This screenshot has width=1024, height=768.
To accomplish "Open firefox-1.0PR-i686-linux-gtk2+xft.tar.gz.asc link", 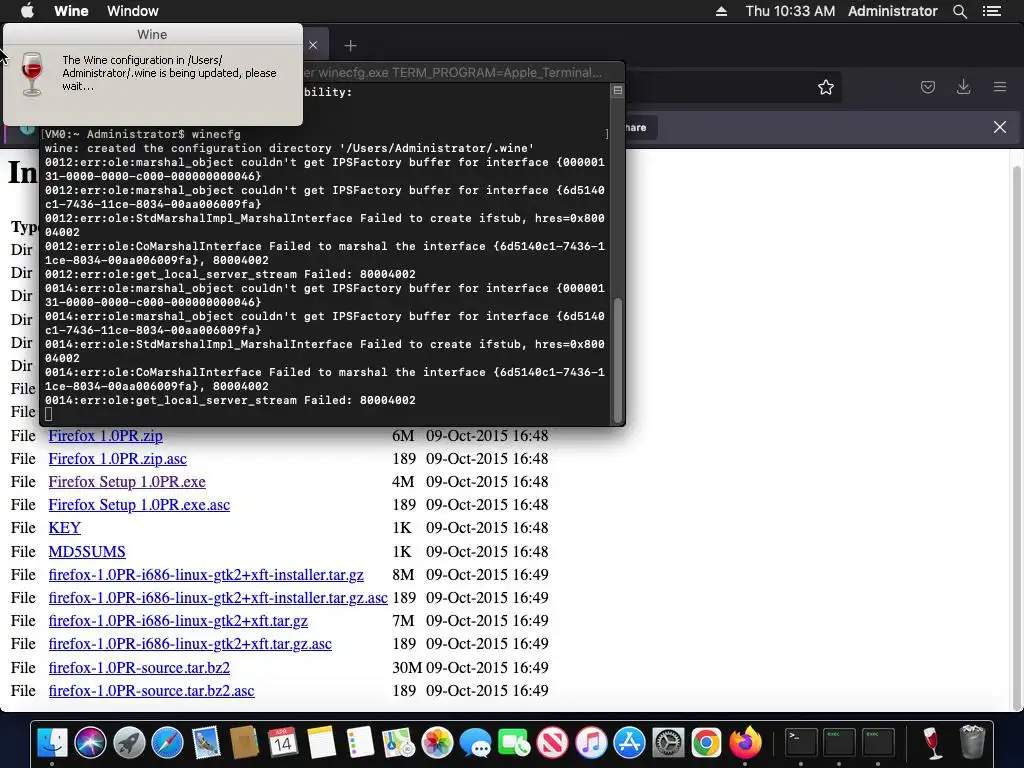I will tap(190, 644).
